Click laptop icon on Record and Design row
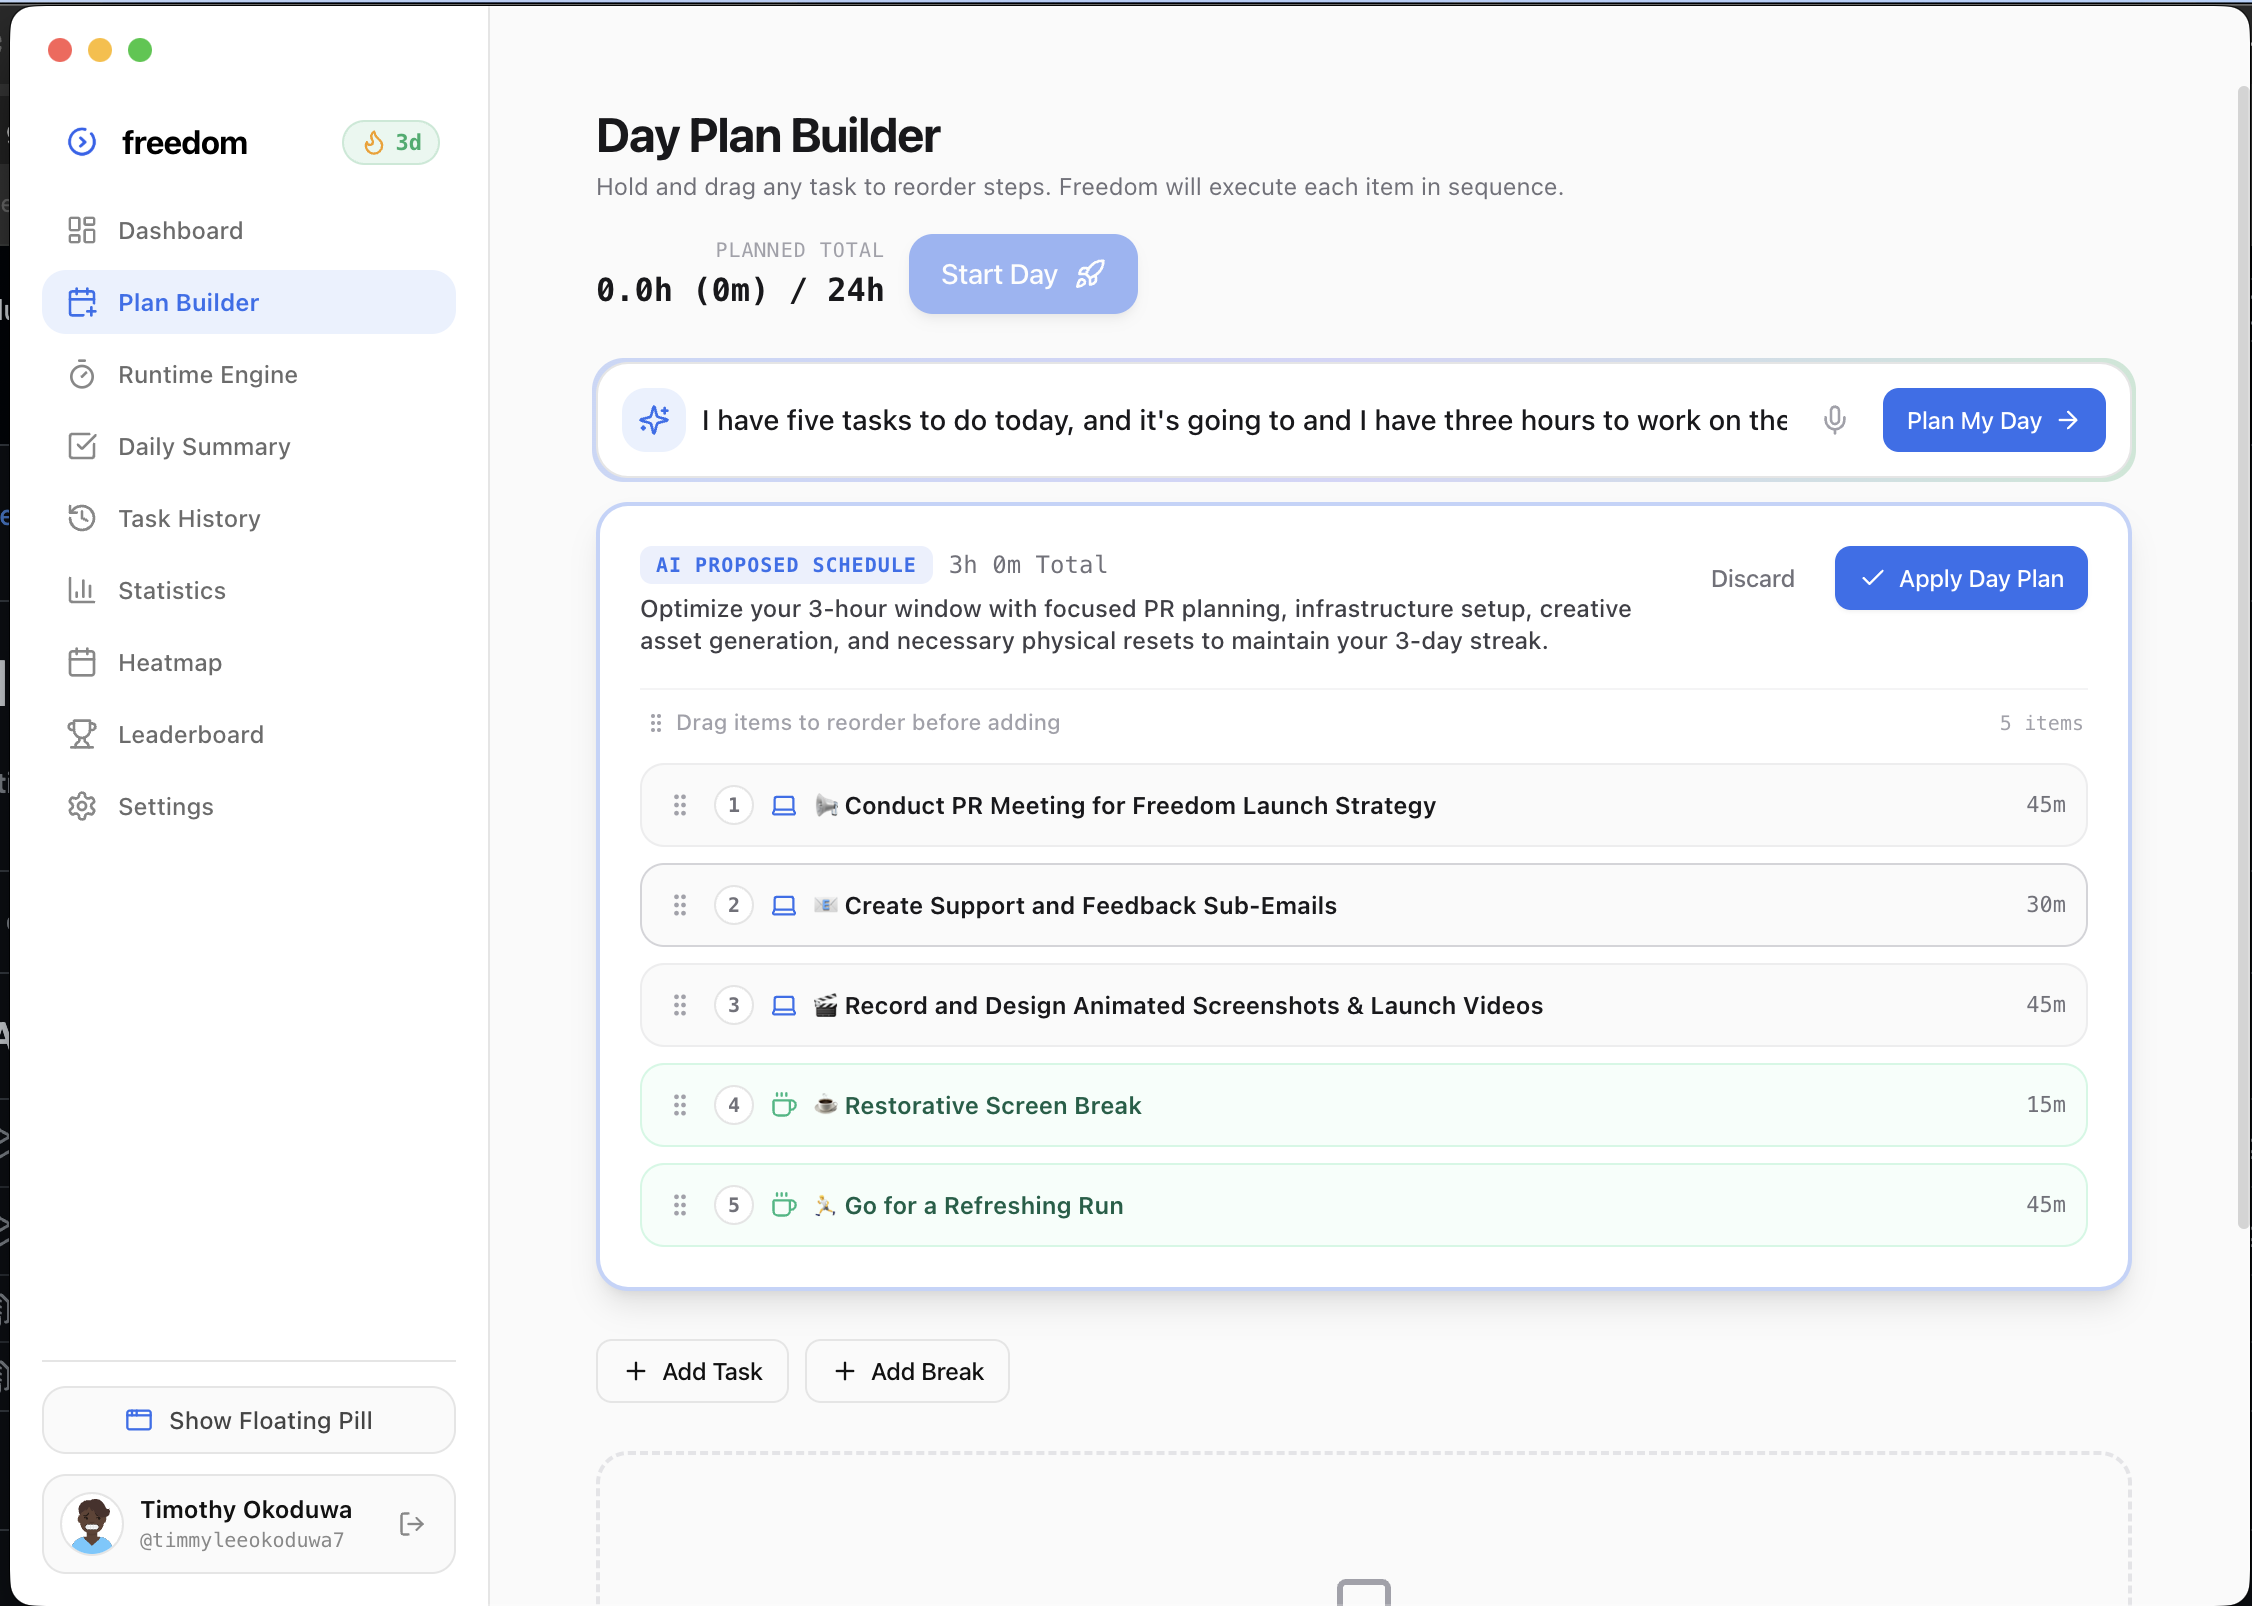Image resolution: width=2252 pixels, height=1606 pixels. click(784, 1005)
